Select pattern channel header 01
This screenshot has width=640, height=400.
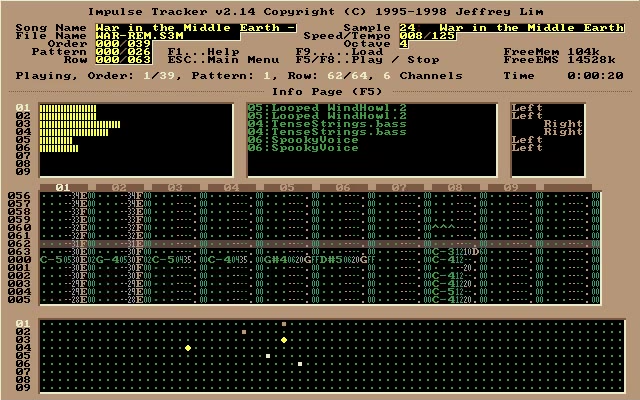coord(63,188)
